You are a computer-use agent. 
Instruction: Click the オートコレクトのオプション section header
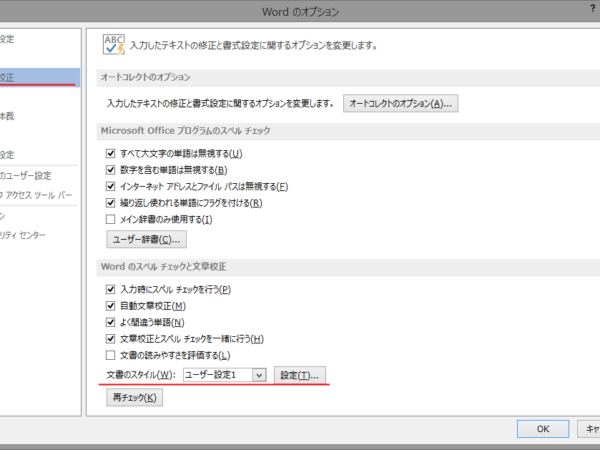[145, 77]
